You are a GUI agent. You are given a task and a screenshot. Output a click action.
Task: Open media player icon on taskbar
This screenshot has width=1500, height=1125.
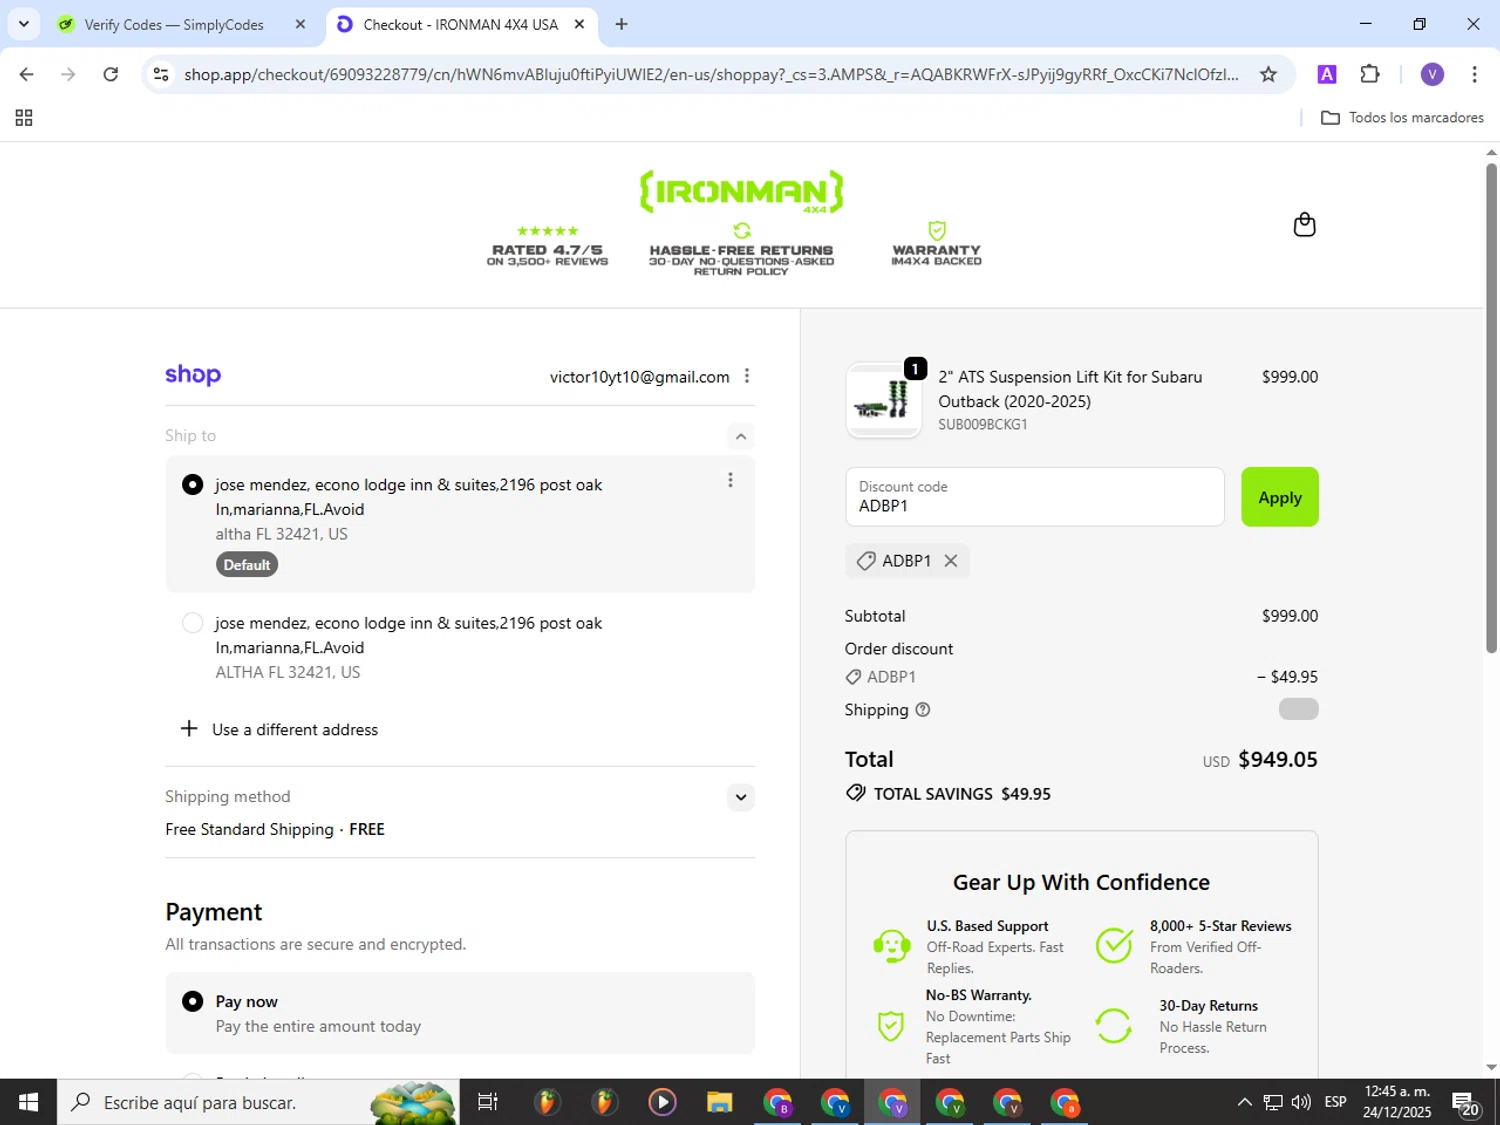pyautogui.click(x=662, y=1102)
